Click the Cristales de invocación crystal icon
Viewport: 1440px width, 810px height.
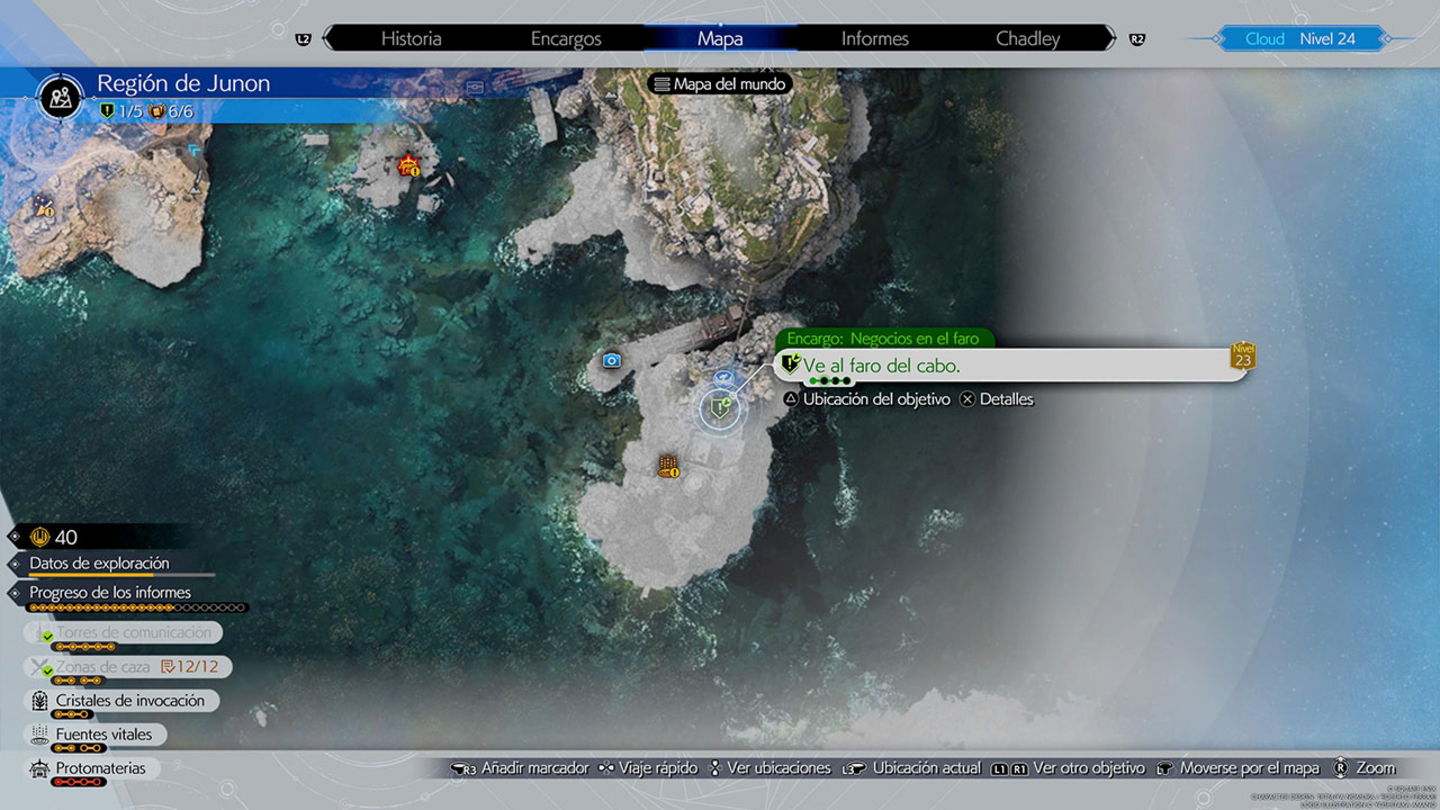coord(40,701)
